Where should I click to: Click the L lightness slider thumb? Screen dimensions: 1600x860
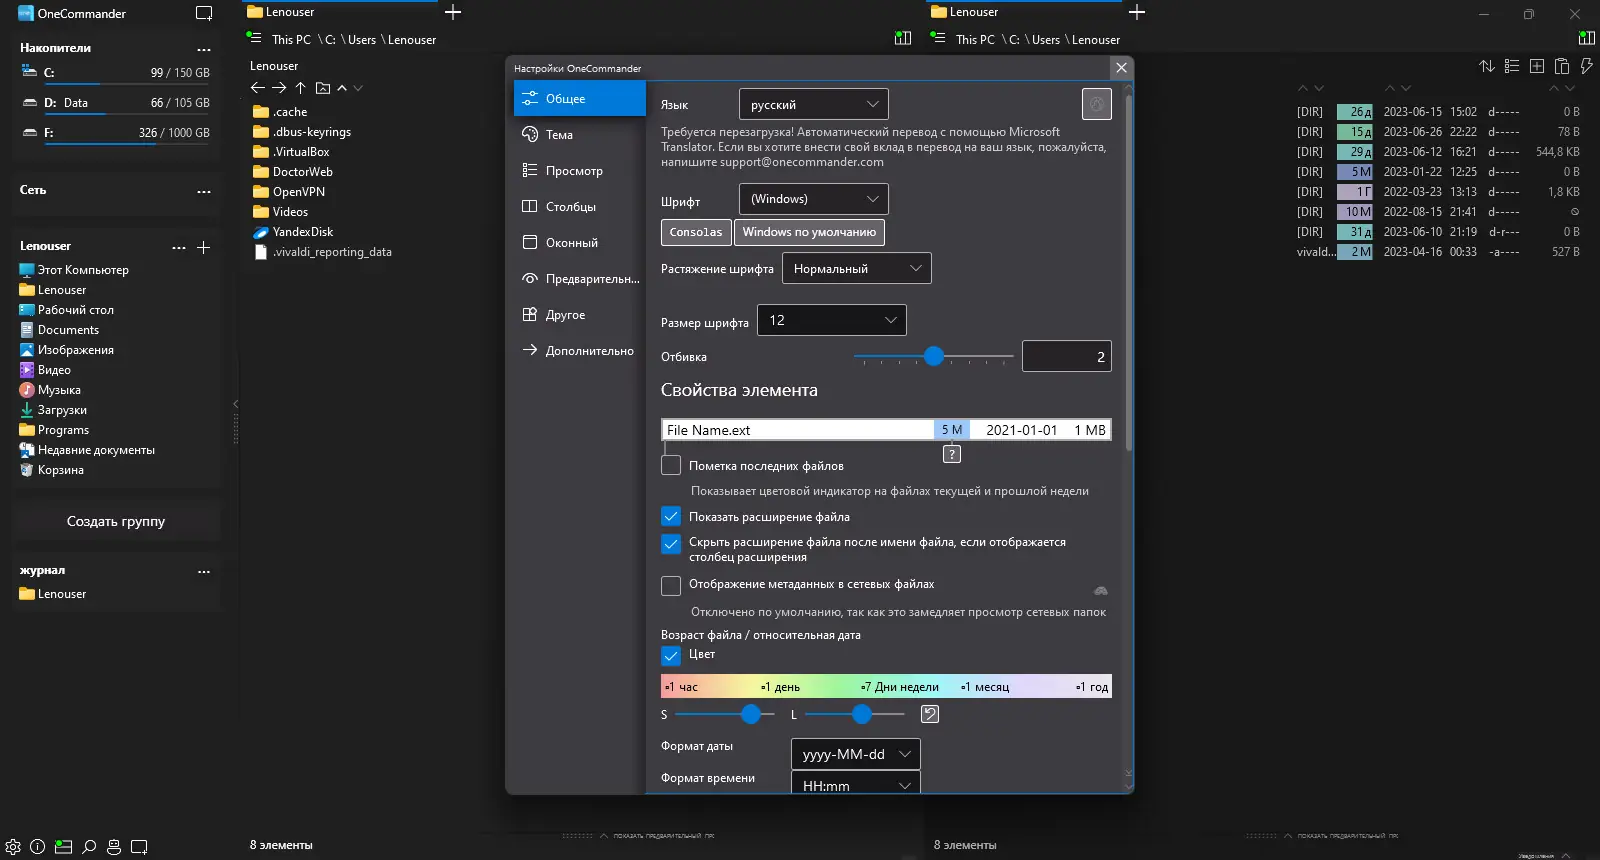click(x=862, y=714)
